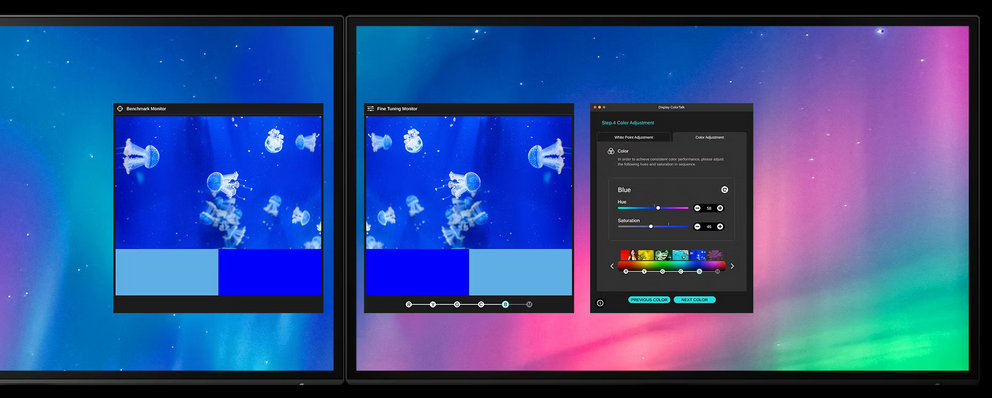Click the PREVIOUS COLOR button

pyautogui.click(x=649, y=300)
